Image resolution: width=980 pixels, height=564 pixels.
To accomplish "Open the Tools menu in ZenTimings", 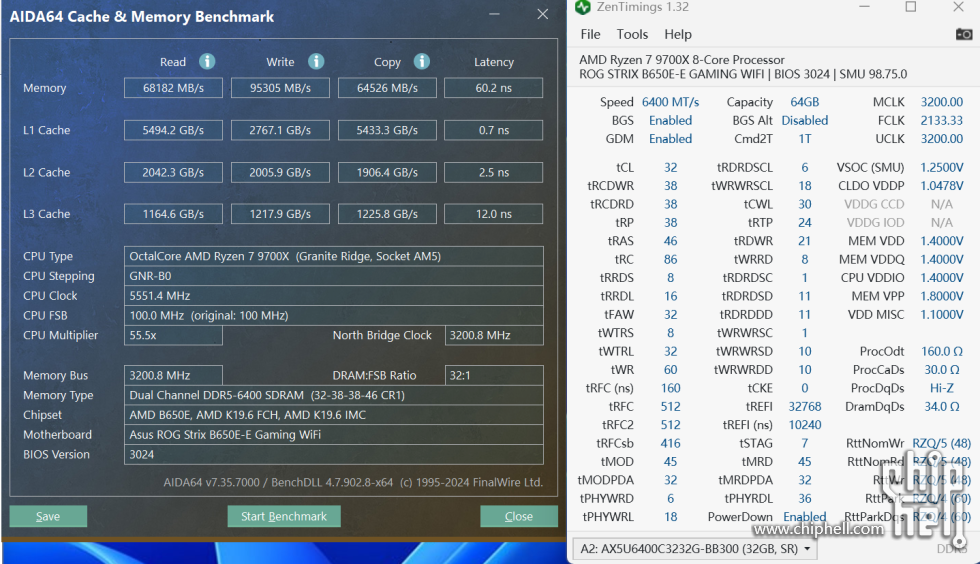I will [632, 34].
